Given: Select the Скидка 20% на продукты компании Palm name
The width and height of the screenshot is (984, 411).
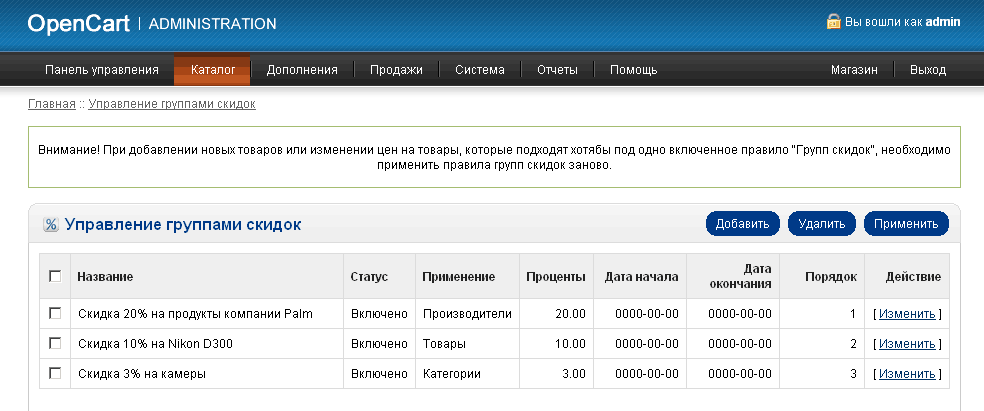Looking at the screenshot, I should [195, 314].
